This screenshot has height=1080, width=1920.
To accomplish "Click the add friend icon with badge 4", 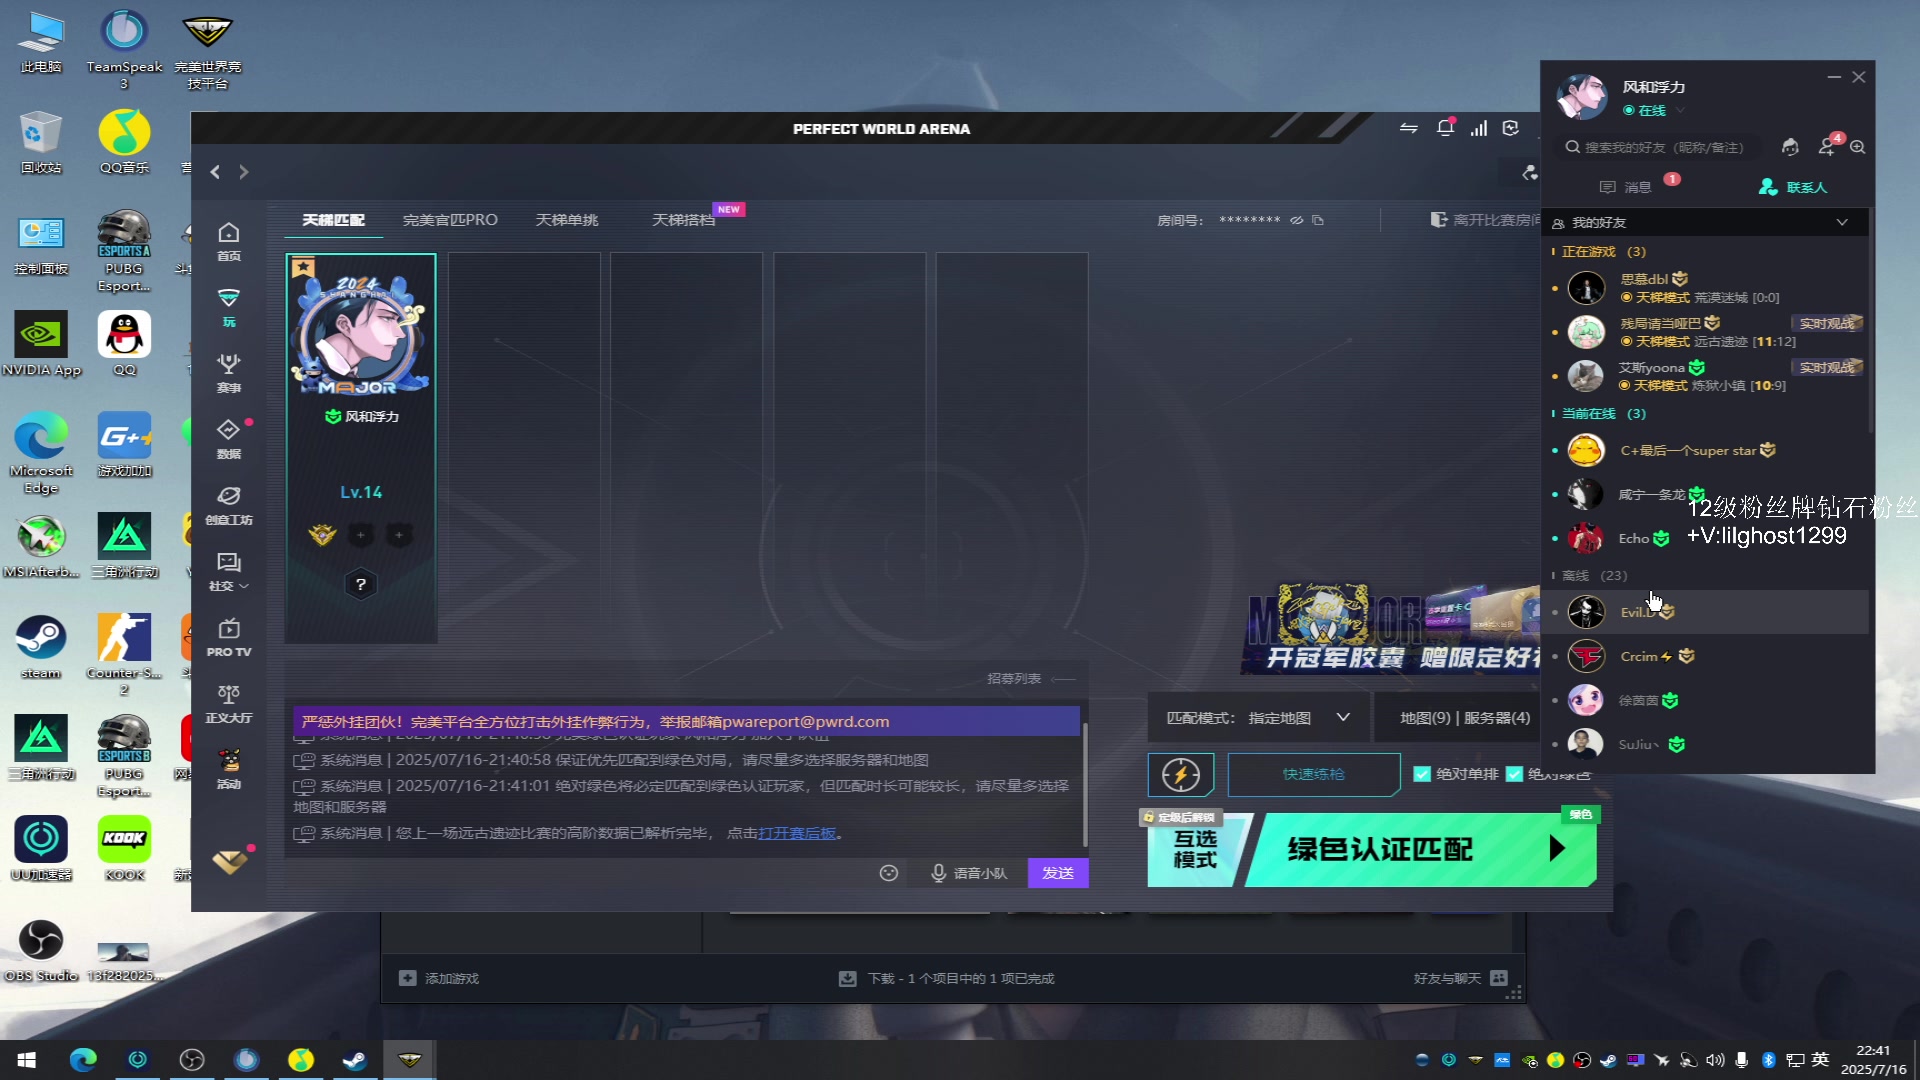I will tap(1827, 146).
